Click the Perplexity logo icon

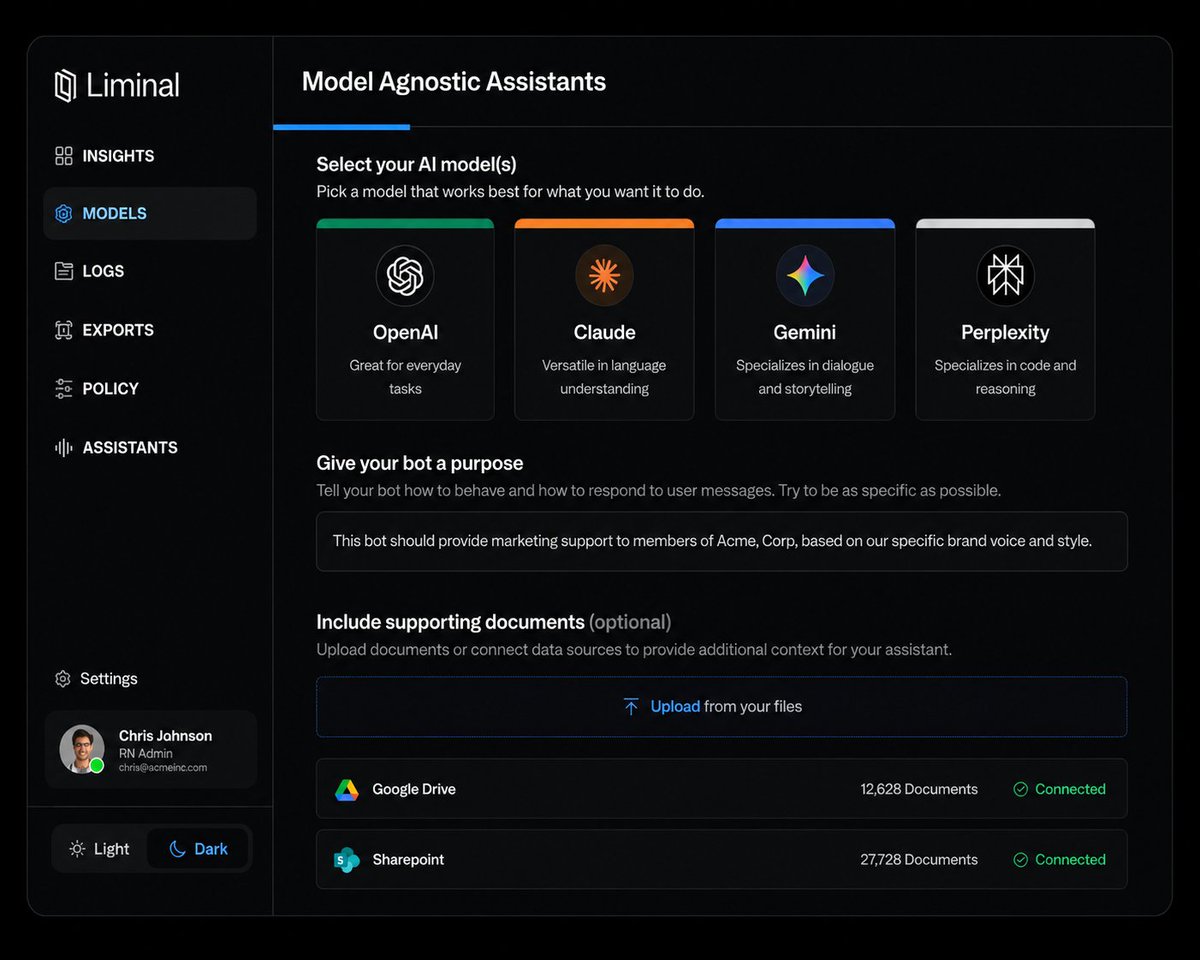(1005, 276)
